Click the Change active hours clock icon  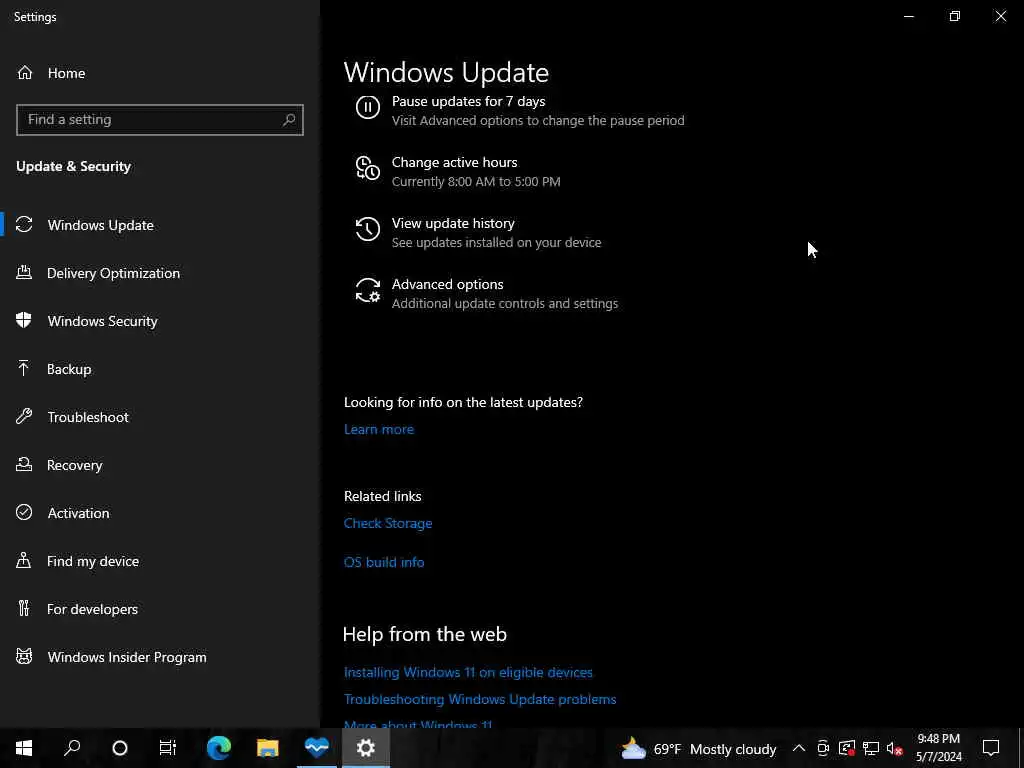[x=368, y=168]
